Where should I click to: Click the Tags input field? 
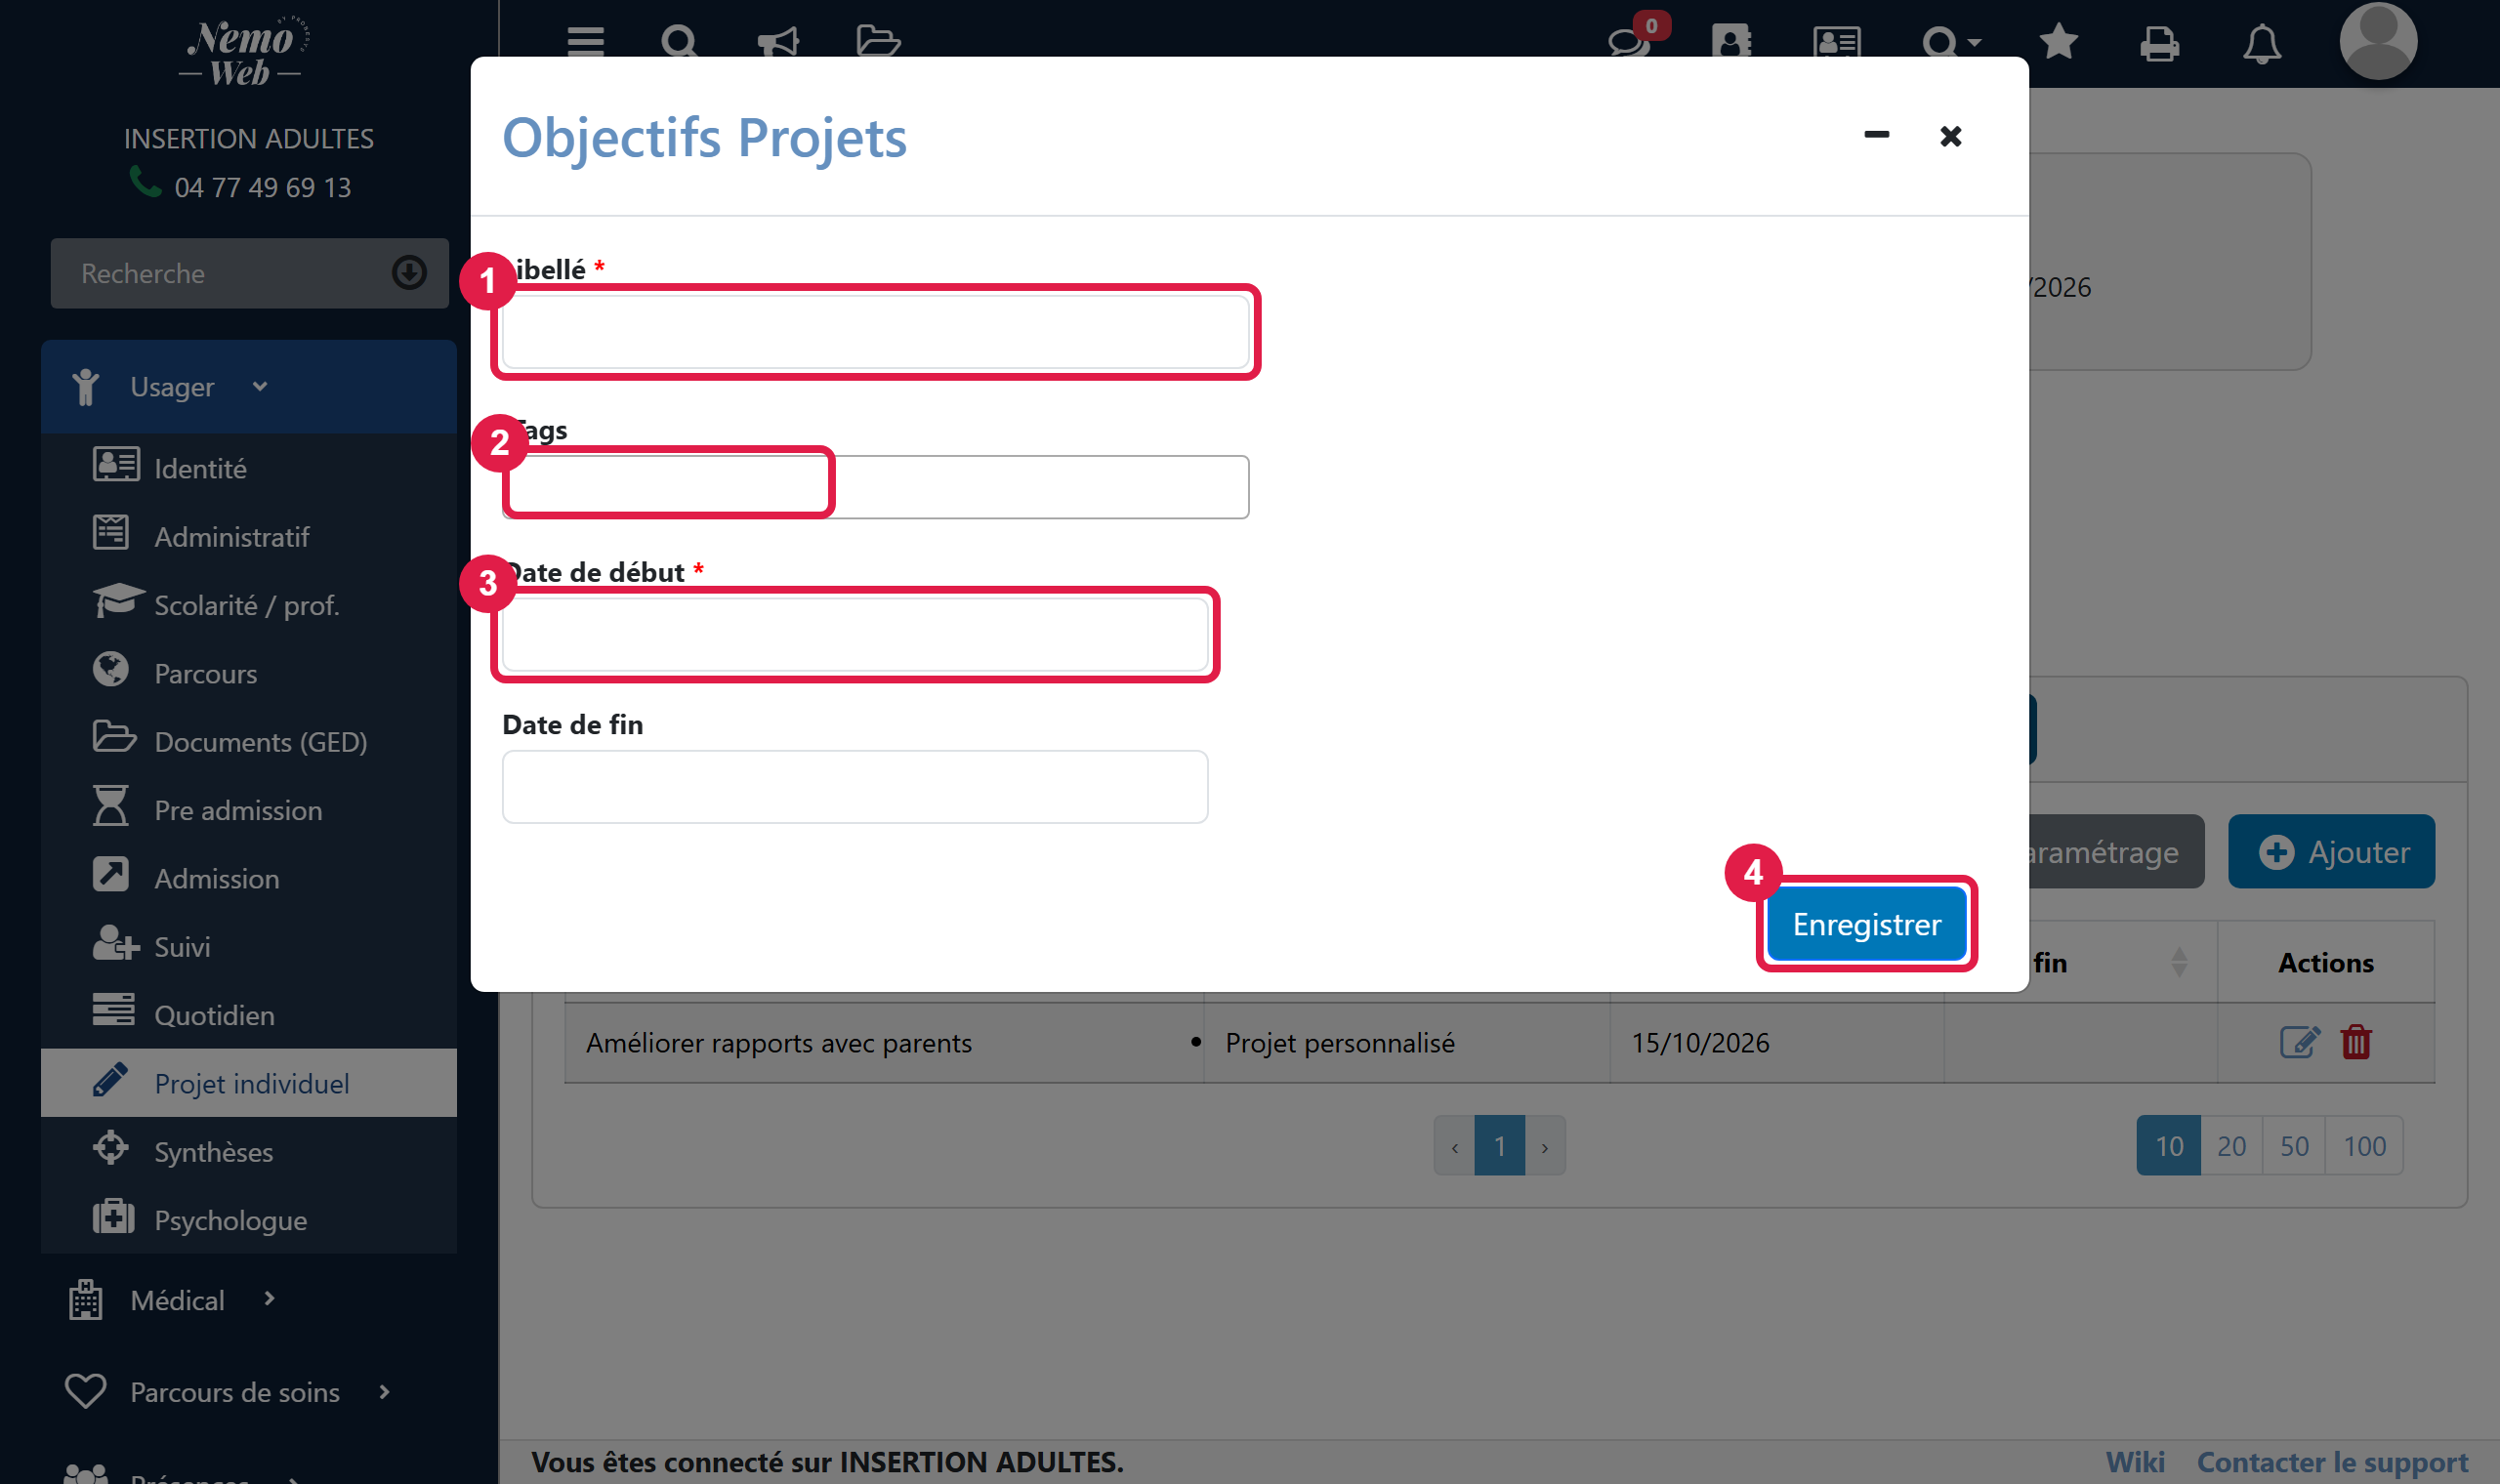tap(875, 486)
